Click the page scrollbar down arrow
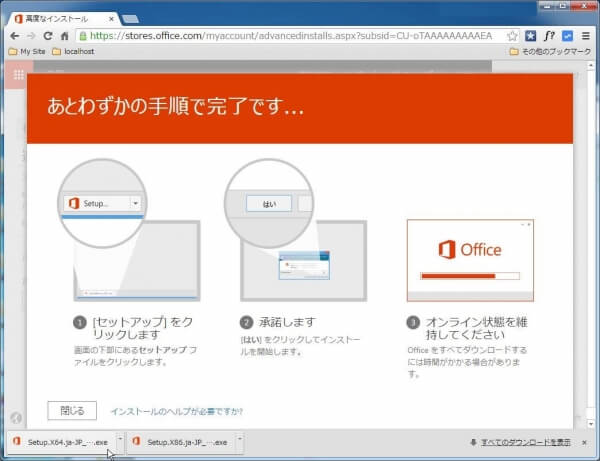 pyautogui.click(x=591, y=424)
